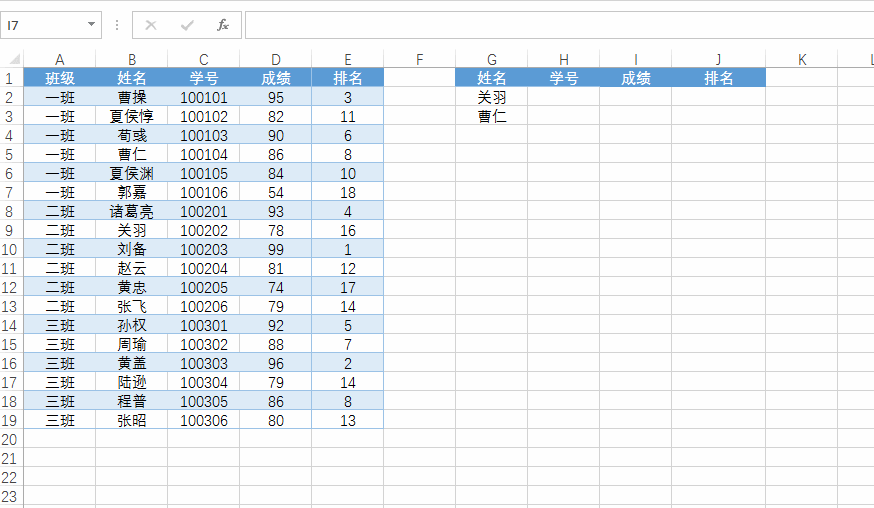Select row 19 header
Screen dimensions: 874x508
click(11, 420)
